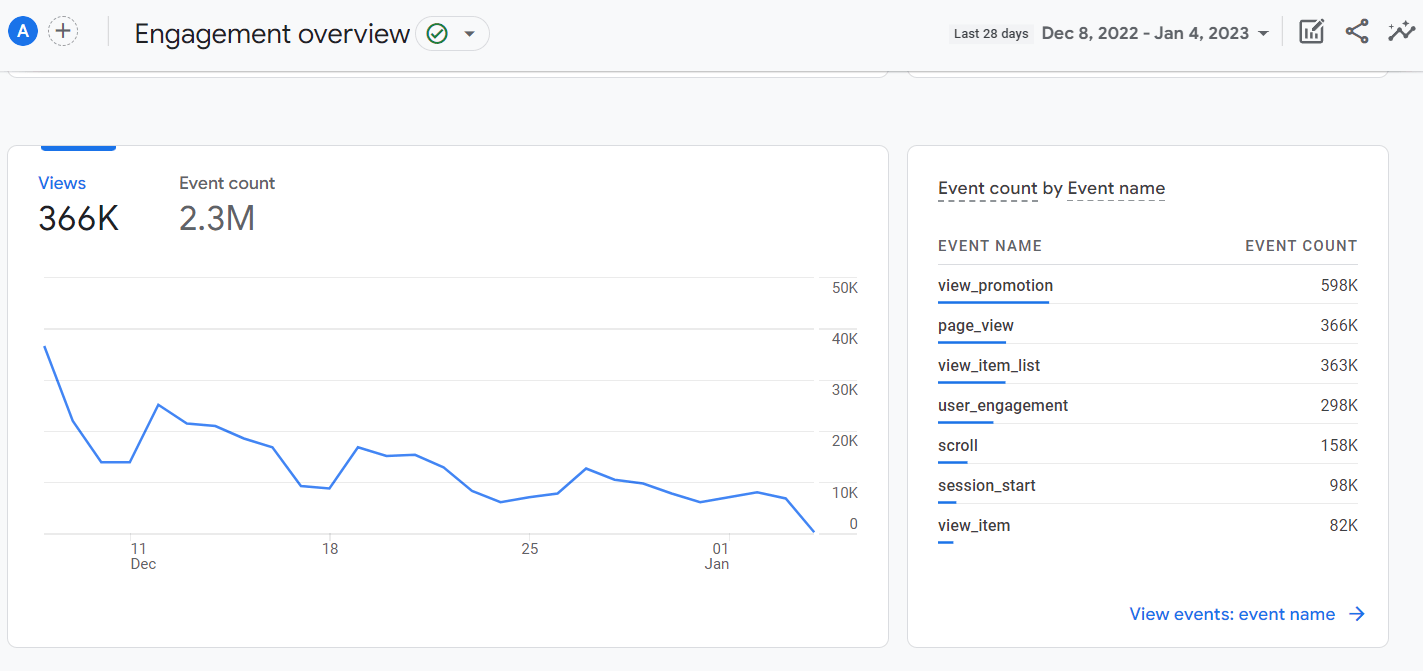Switch to the Views metric tab

point(62,183)
